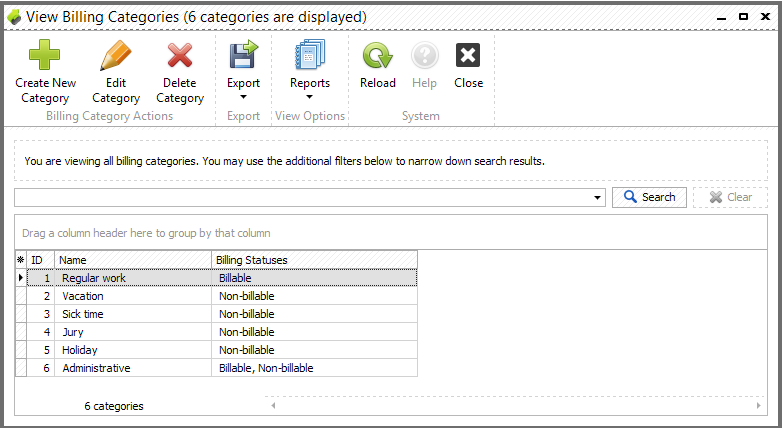Viewport: 782px width, 428px height.
Task: Open the Export floppy disk icon
Action: [243, 54]
